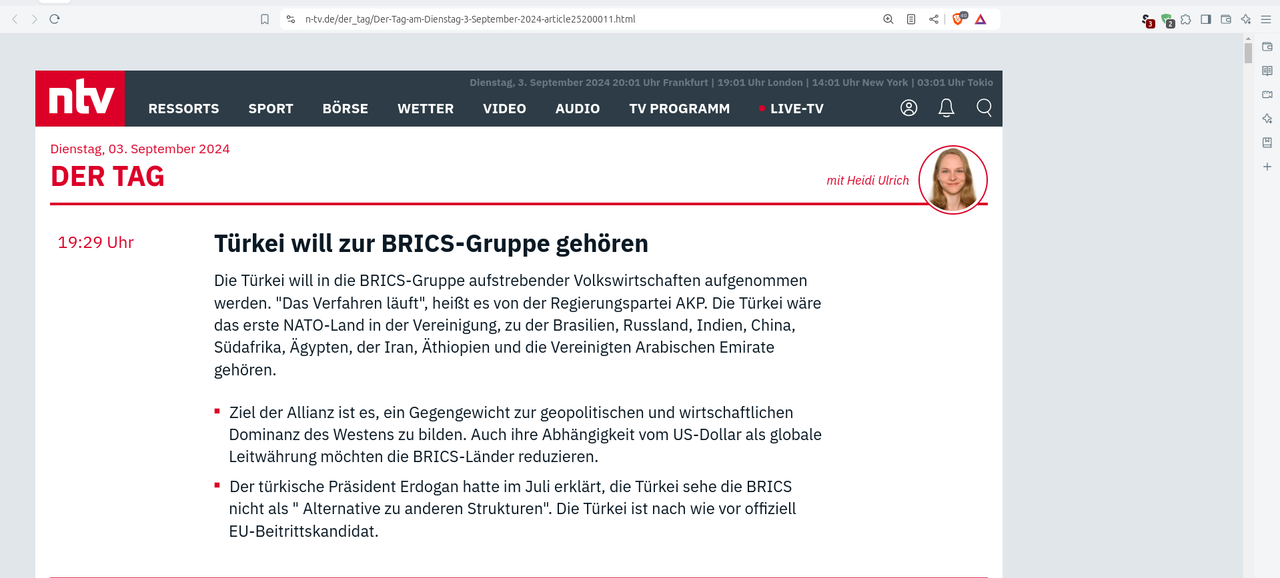Click 'mit Heidi Ulrich' author text

coord(868,180)
